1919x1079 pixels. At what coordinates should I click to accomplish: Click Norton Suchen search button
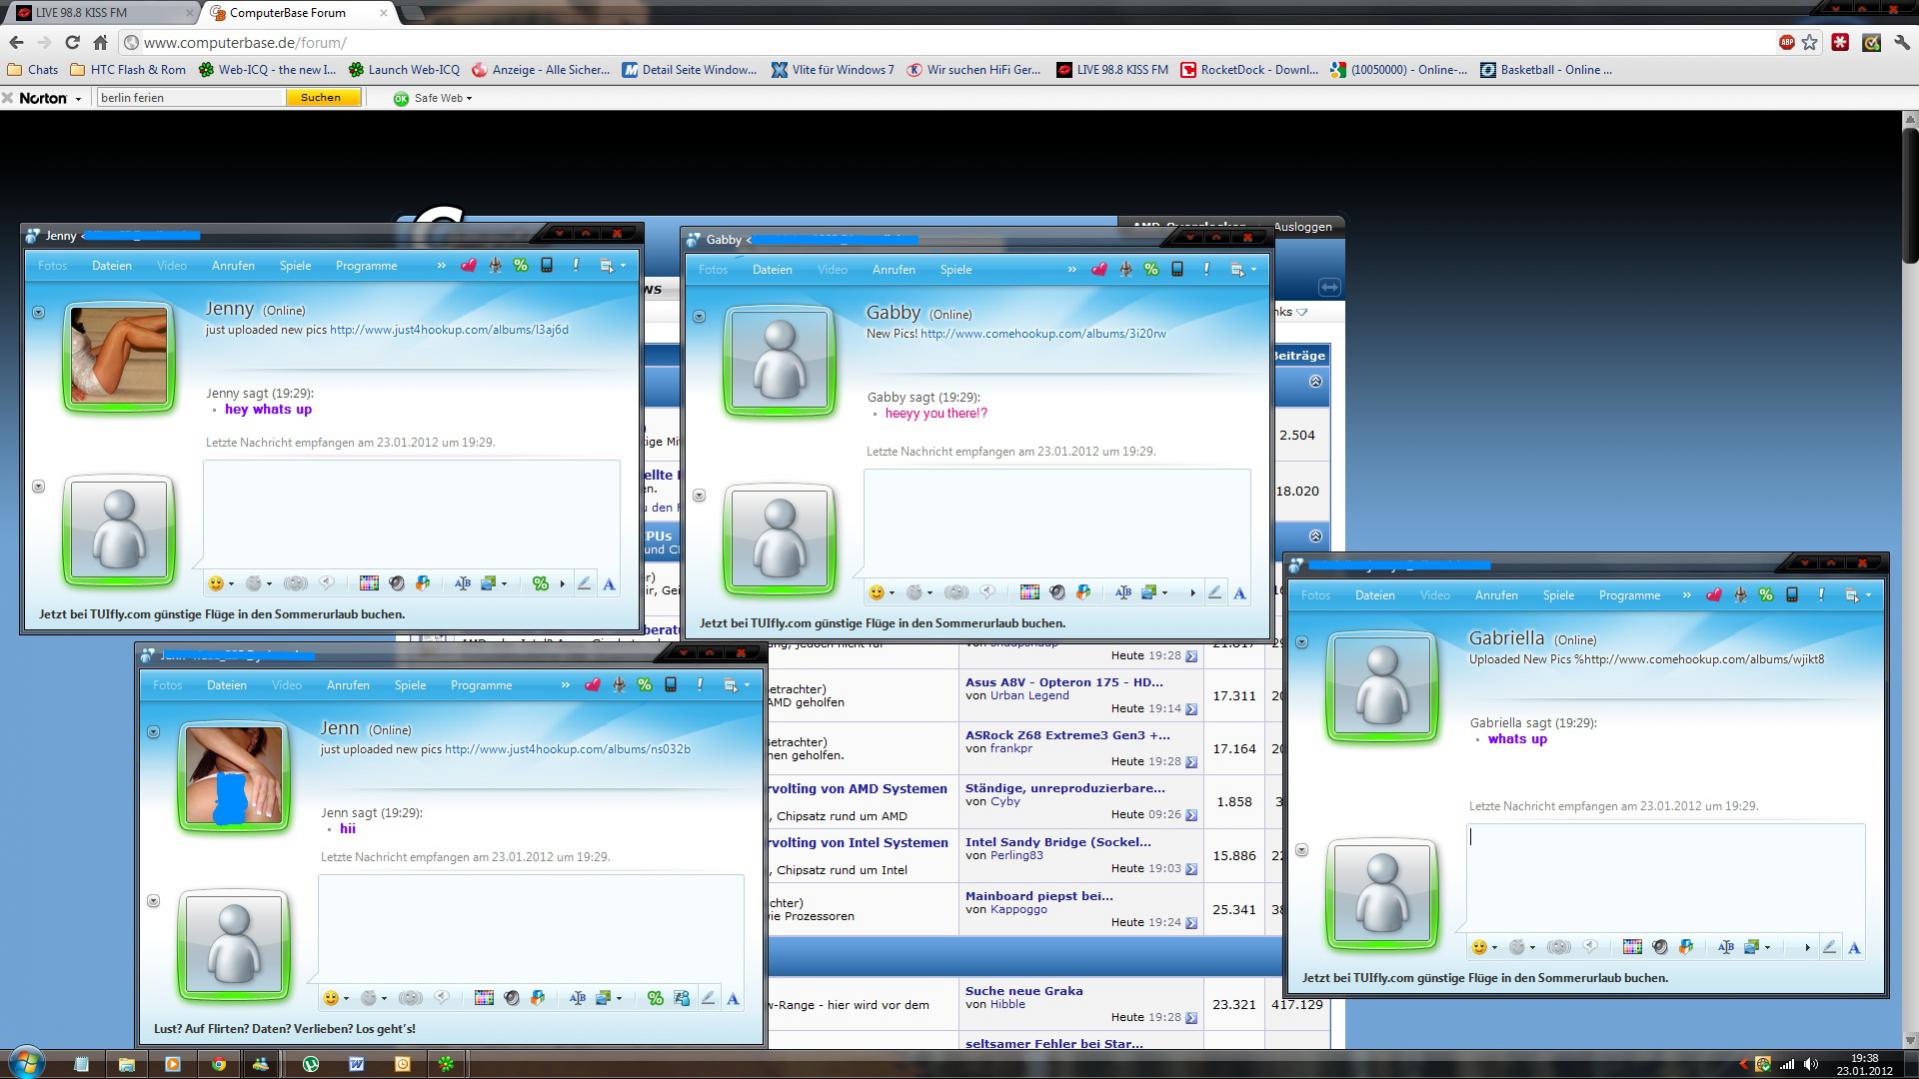coord(321,98)
